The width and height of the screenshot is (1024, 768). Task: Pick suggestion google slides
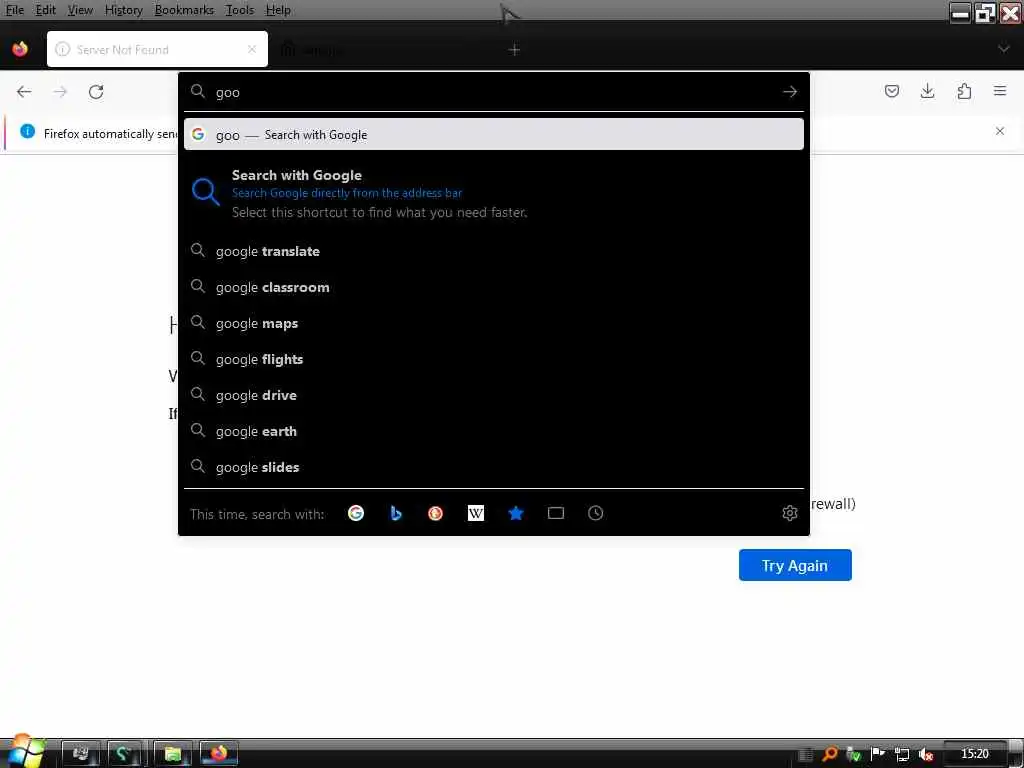(x=494, y=467)
